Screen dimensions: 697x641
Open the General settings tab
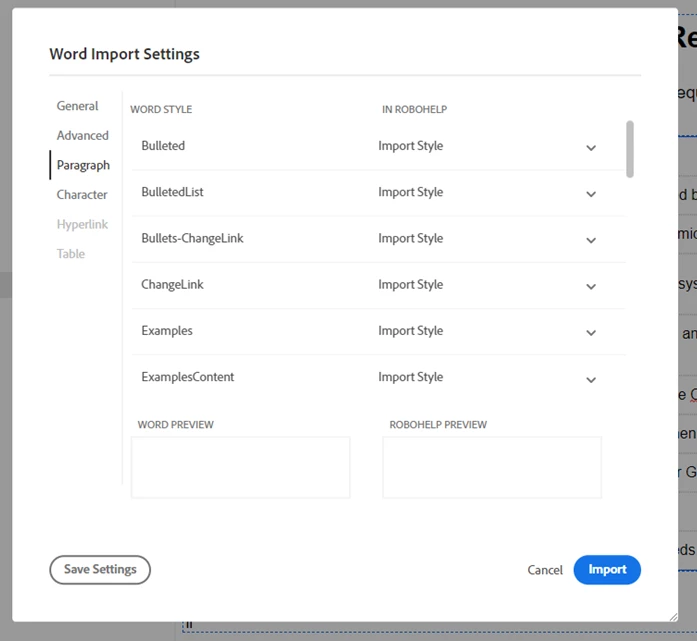[x=77, y=106]
